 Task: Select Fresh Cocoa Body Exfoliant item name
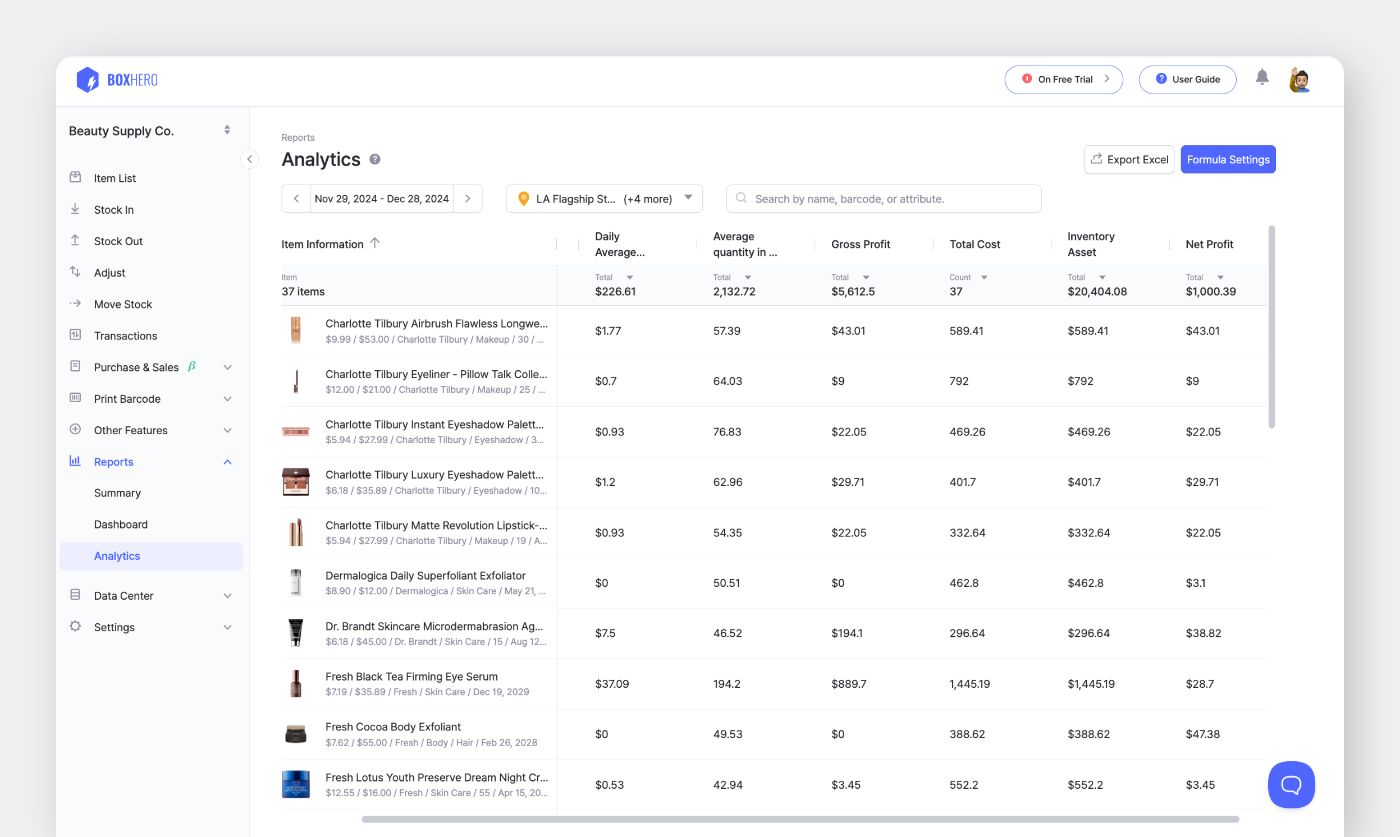393,727
